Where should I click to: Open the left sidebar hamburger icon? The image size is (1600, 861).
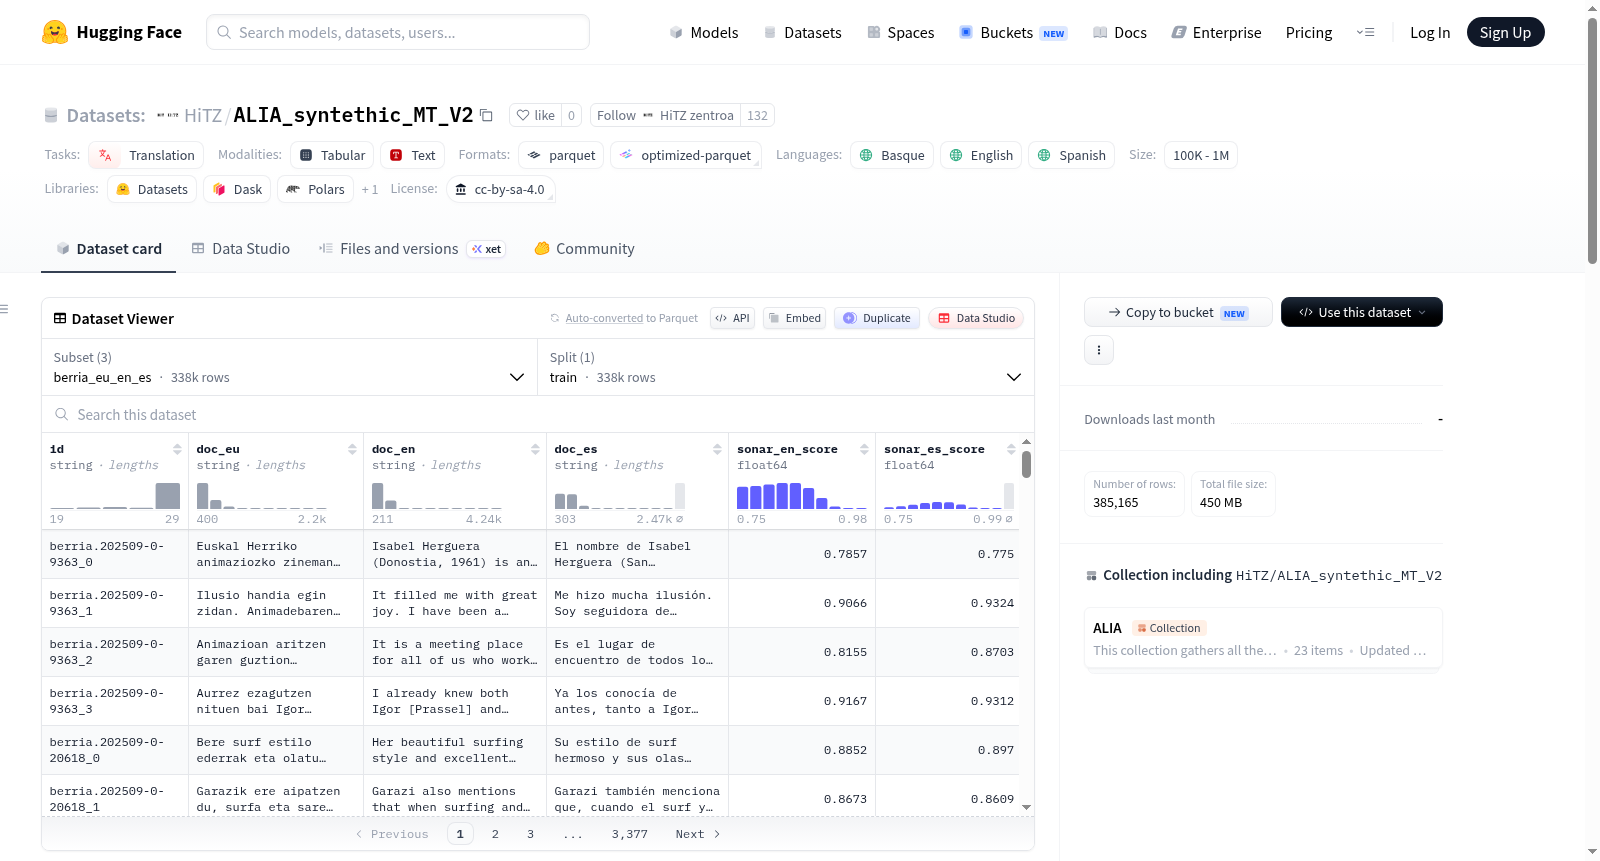click(x=5, y=309)
